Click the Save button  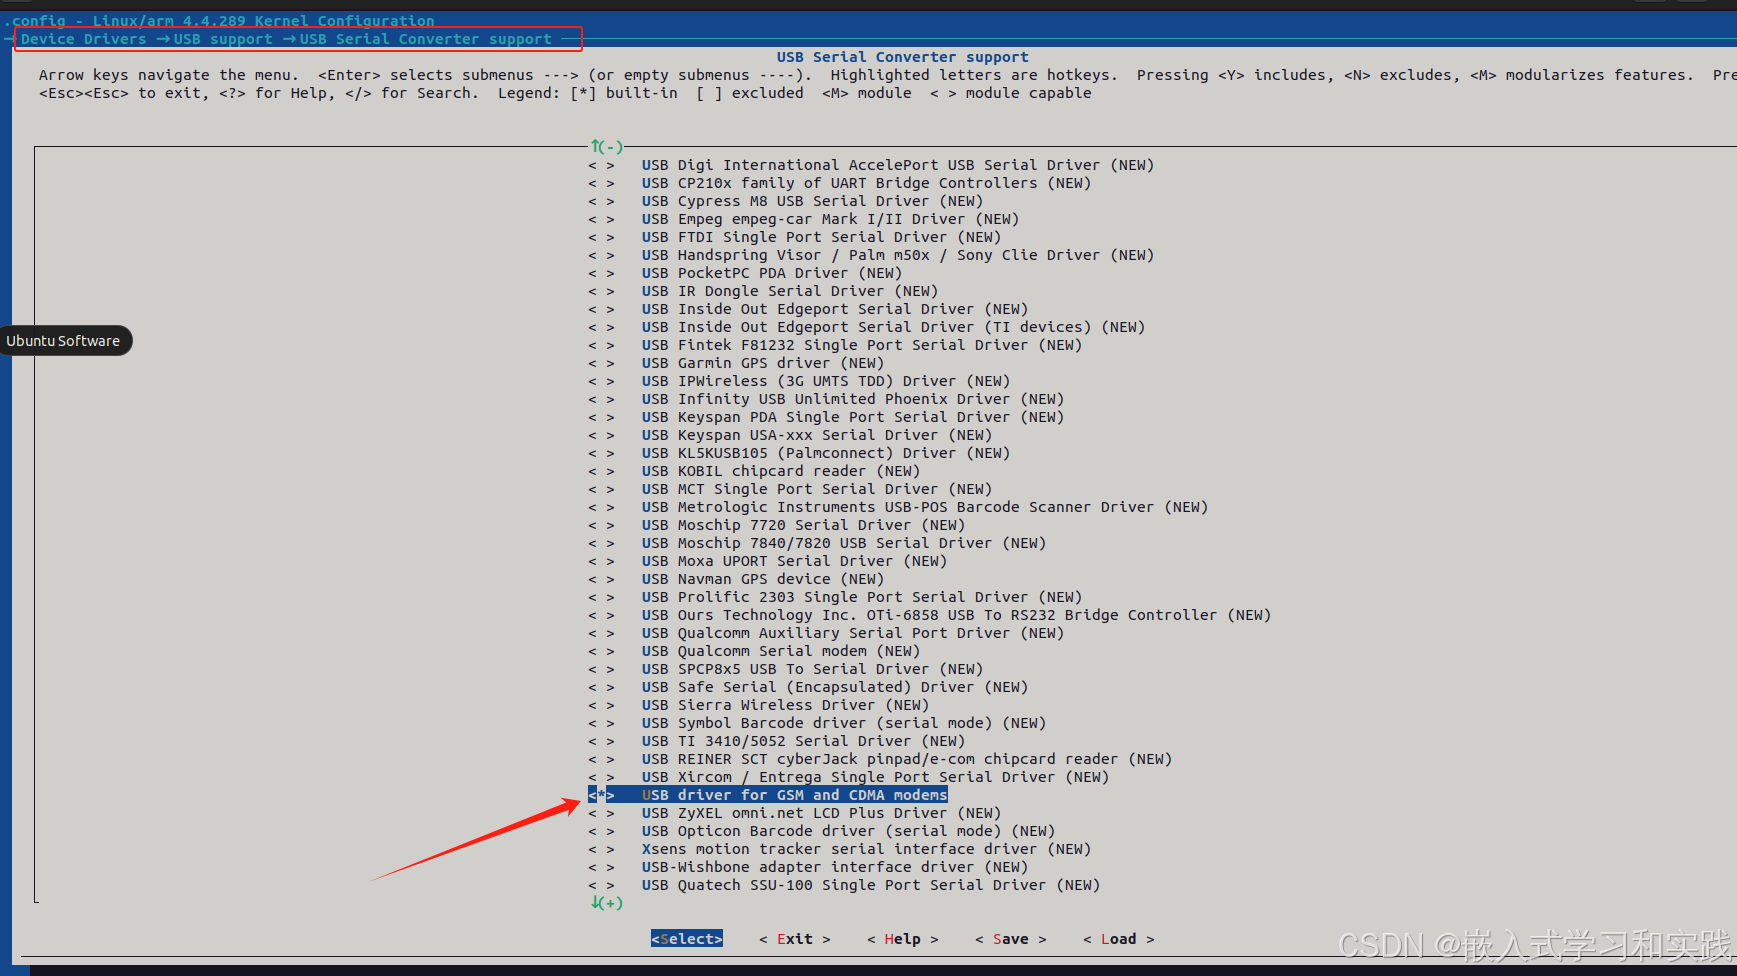click(1011, 939)
